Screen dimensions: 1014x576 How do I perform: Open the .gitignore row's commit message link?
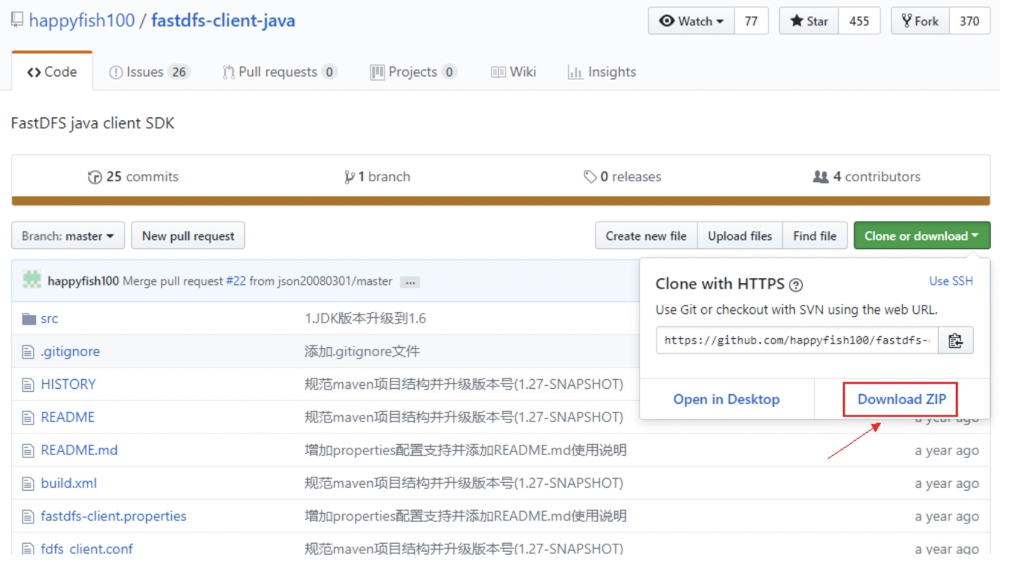click(362, 352)
